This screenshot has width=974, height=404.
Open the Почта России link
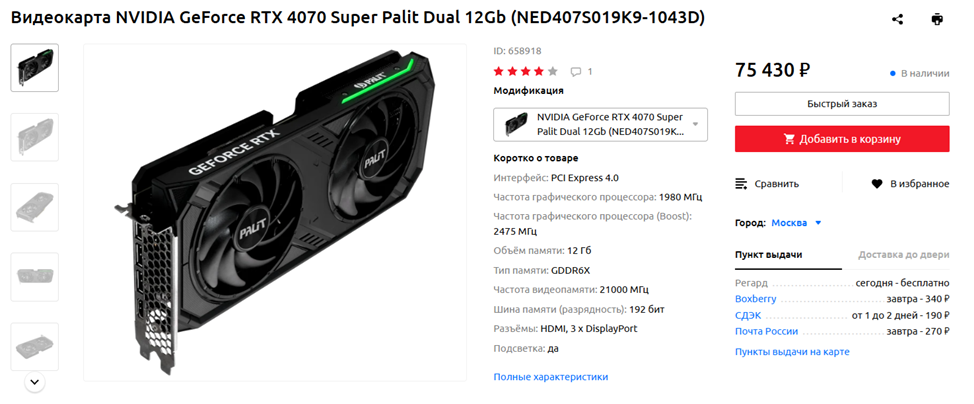(767, 331)
